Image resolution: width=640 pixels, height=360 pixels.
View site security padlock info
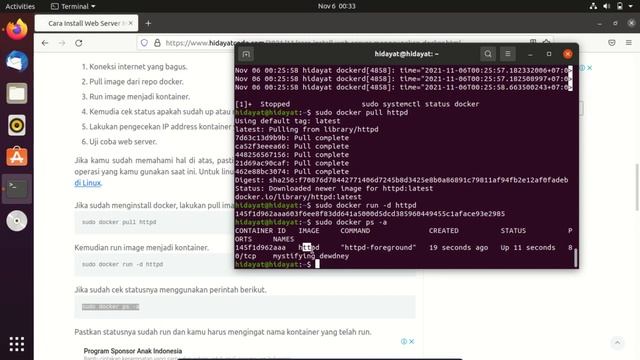(x=157, y=43)
